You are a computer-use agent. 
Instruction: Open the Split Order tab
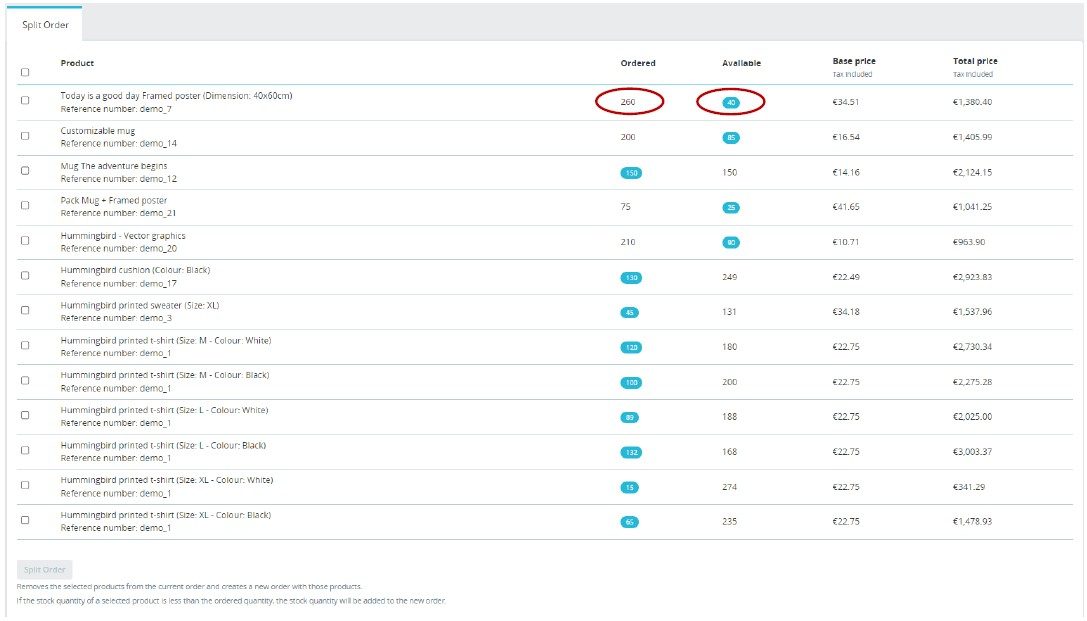click(45, 24)
